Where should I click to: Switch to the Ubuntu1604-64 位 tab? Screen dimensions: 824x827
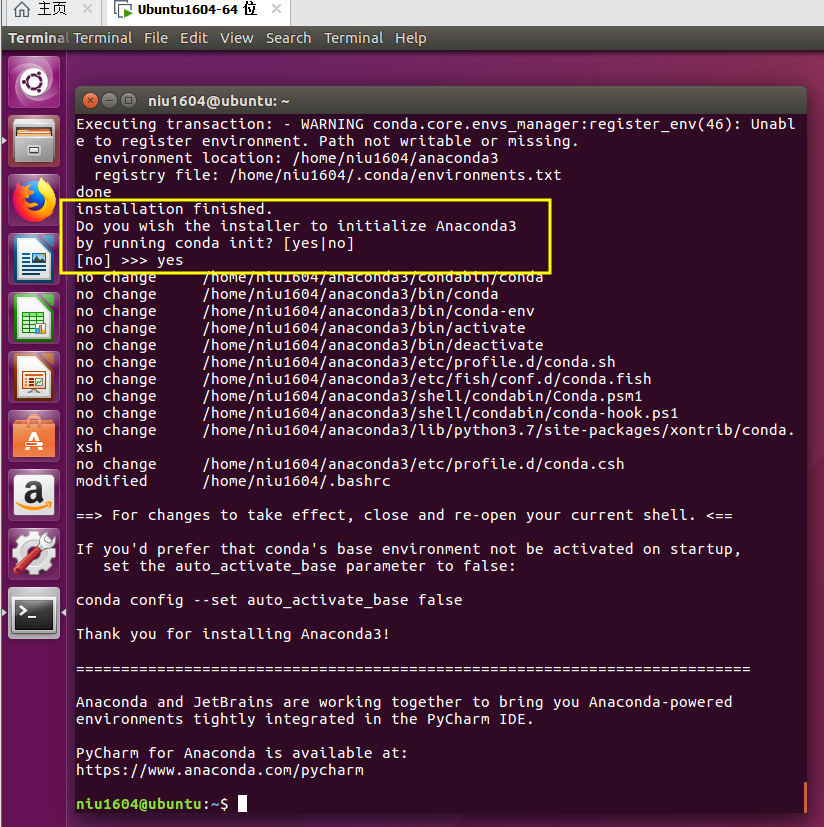(x=198, y=11)
